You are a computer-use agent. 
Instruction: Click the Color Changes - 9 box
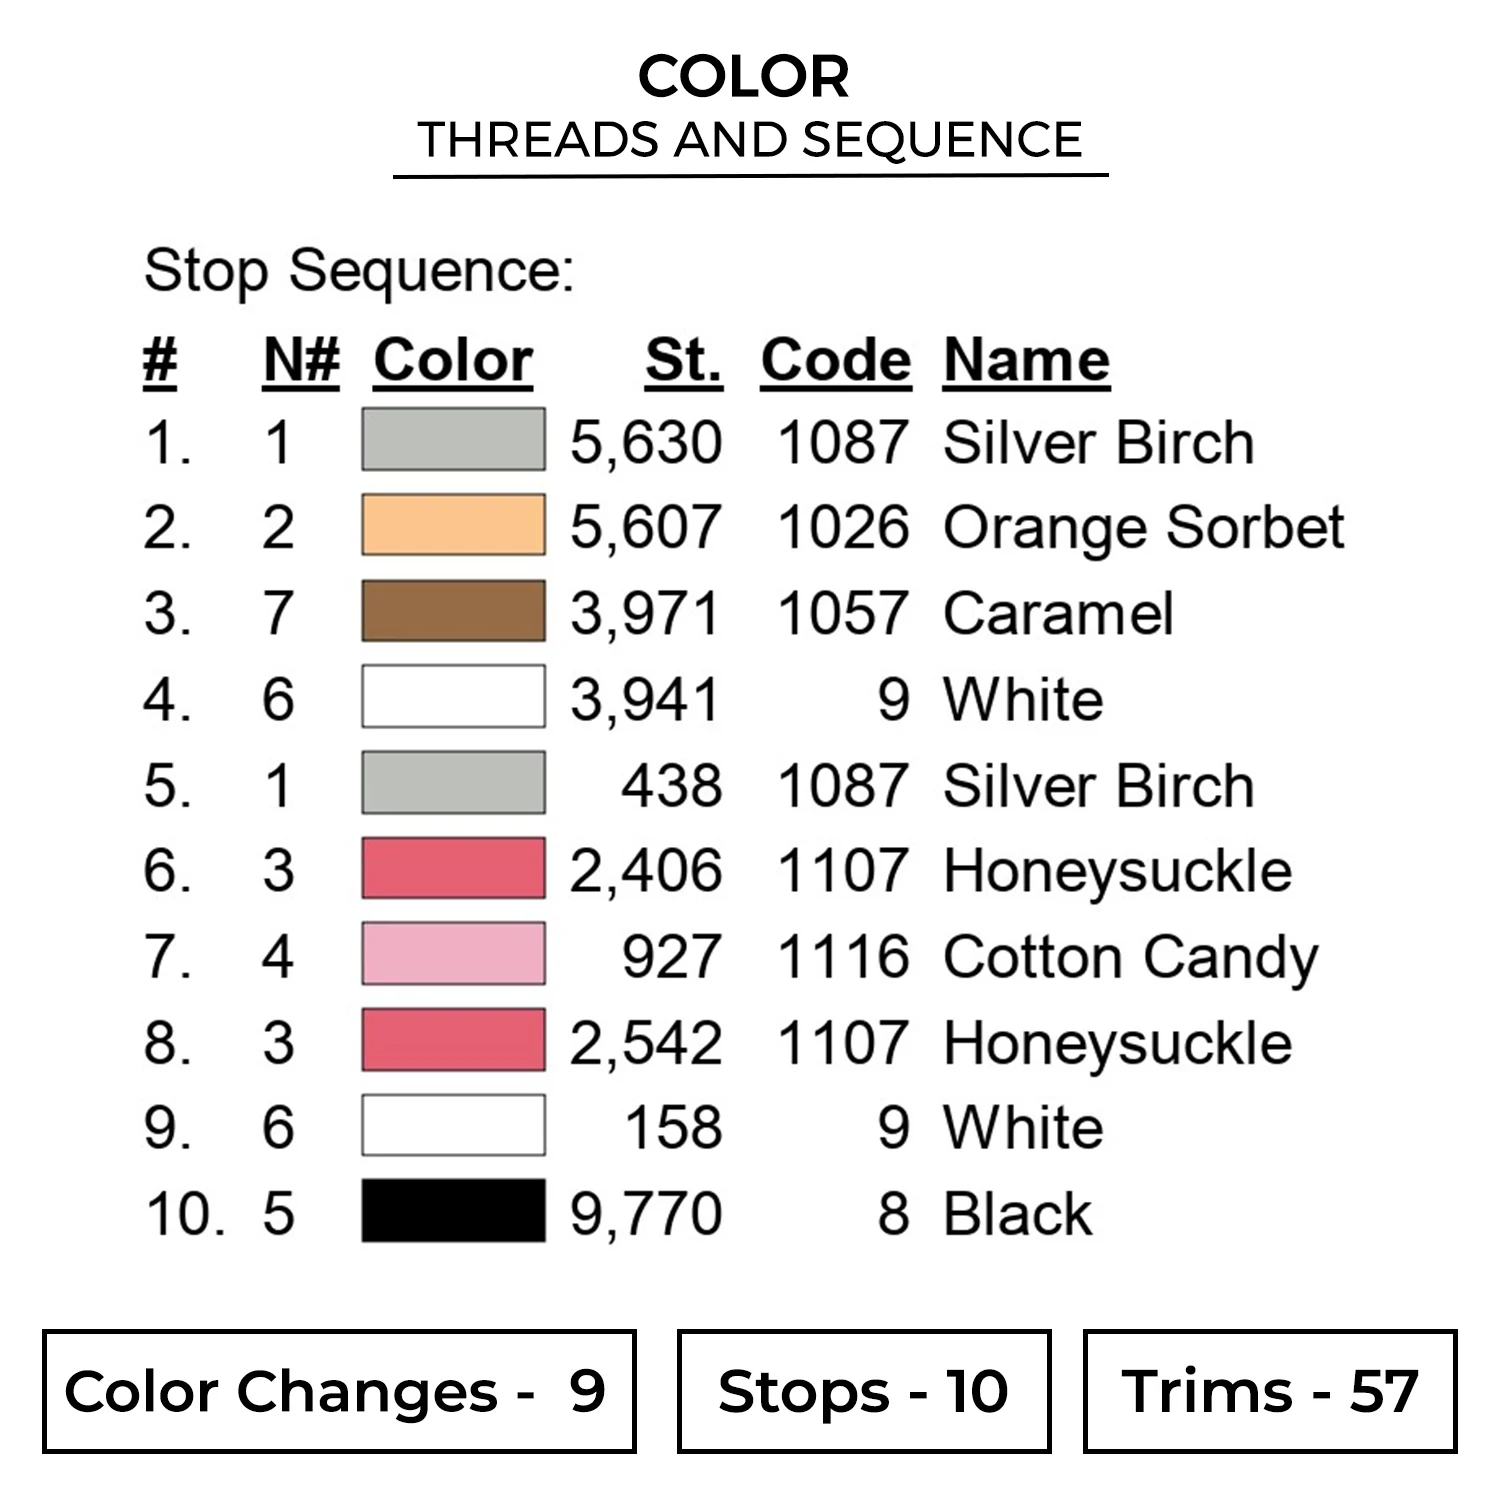click(339, 1391)
